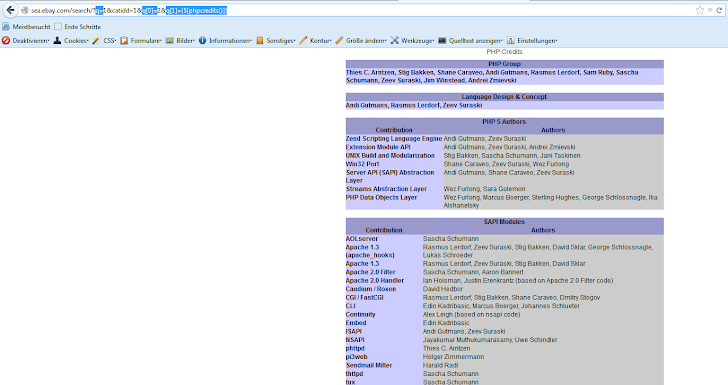Open the Einstellungen toolbar menu

click(532, 41)
